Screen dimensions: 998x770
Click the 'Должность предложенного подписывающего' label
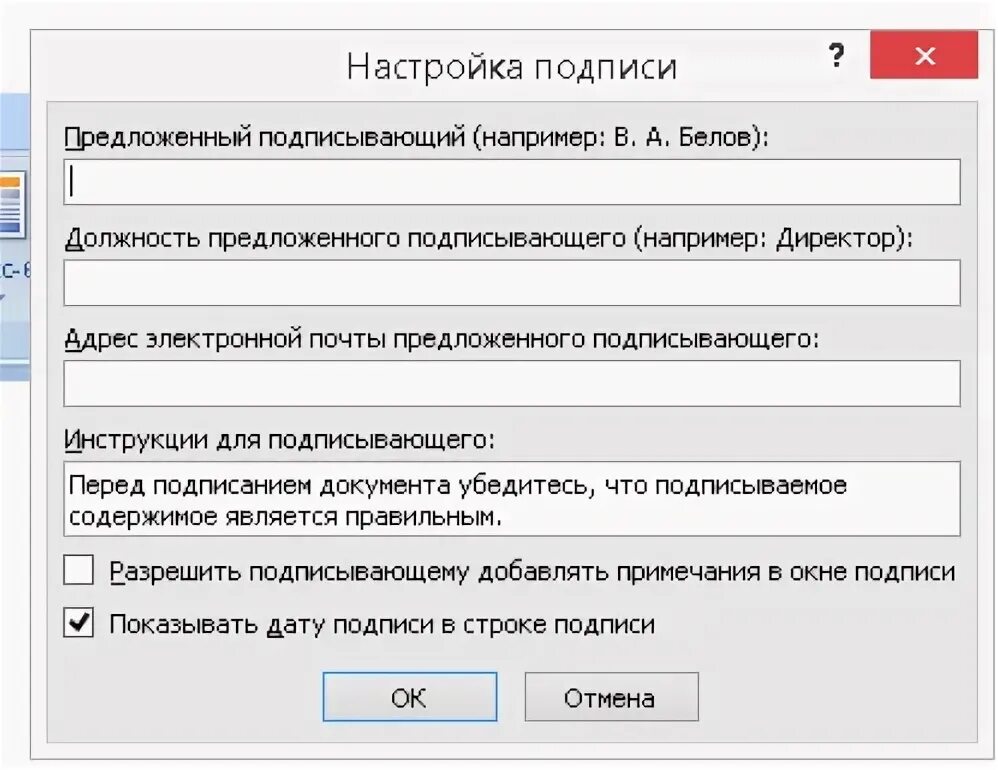[490, 238]
